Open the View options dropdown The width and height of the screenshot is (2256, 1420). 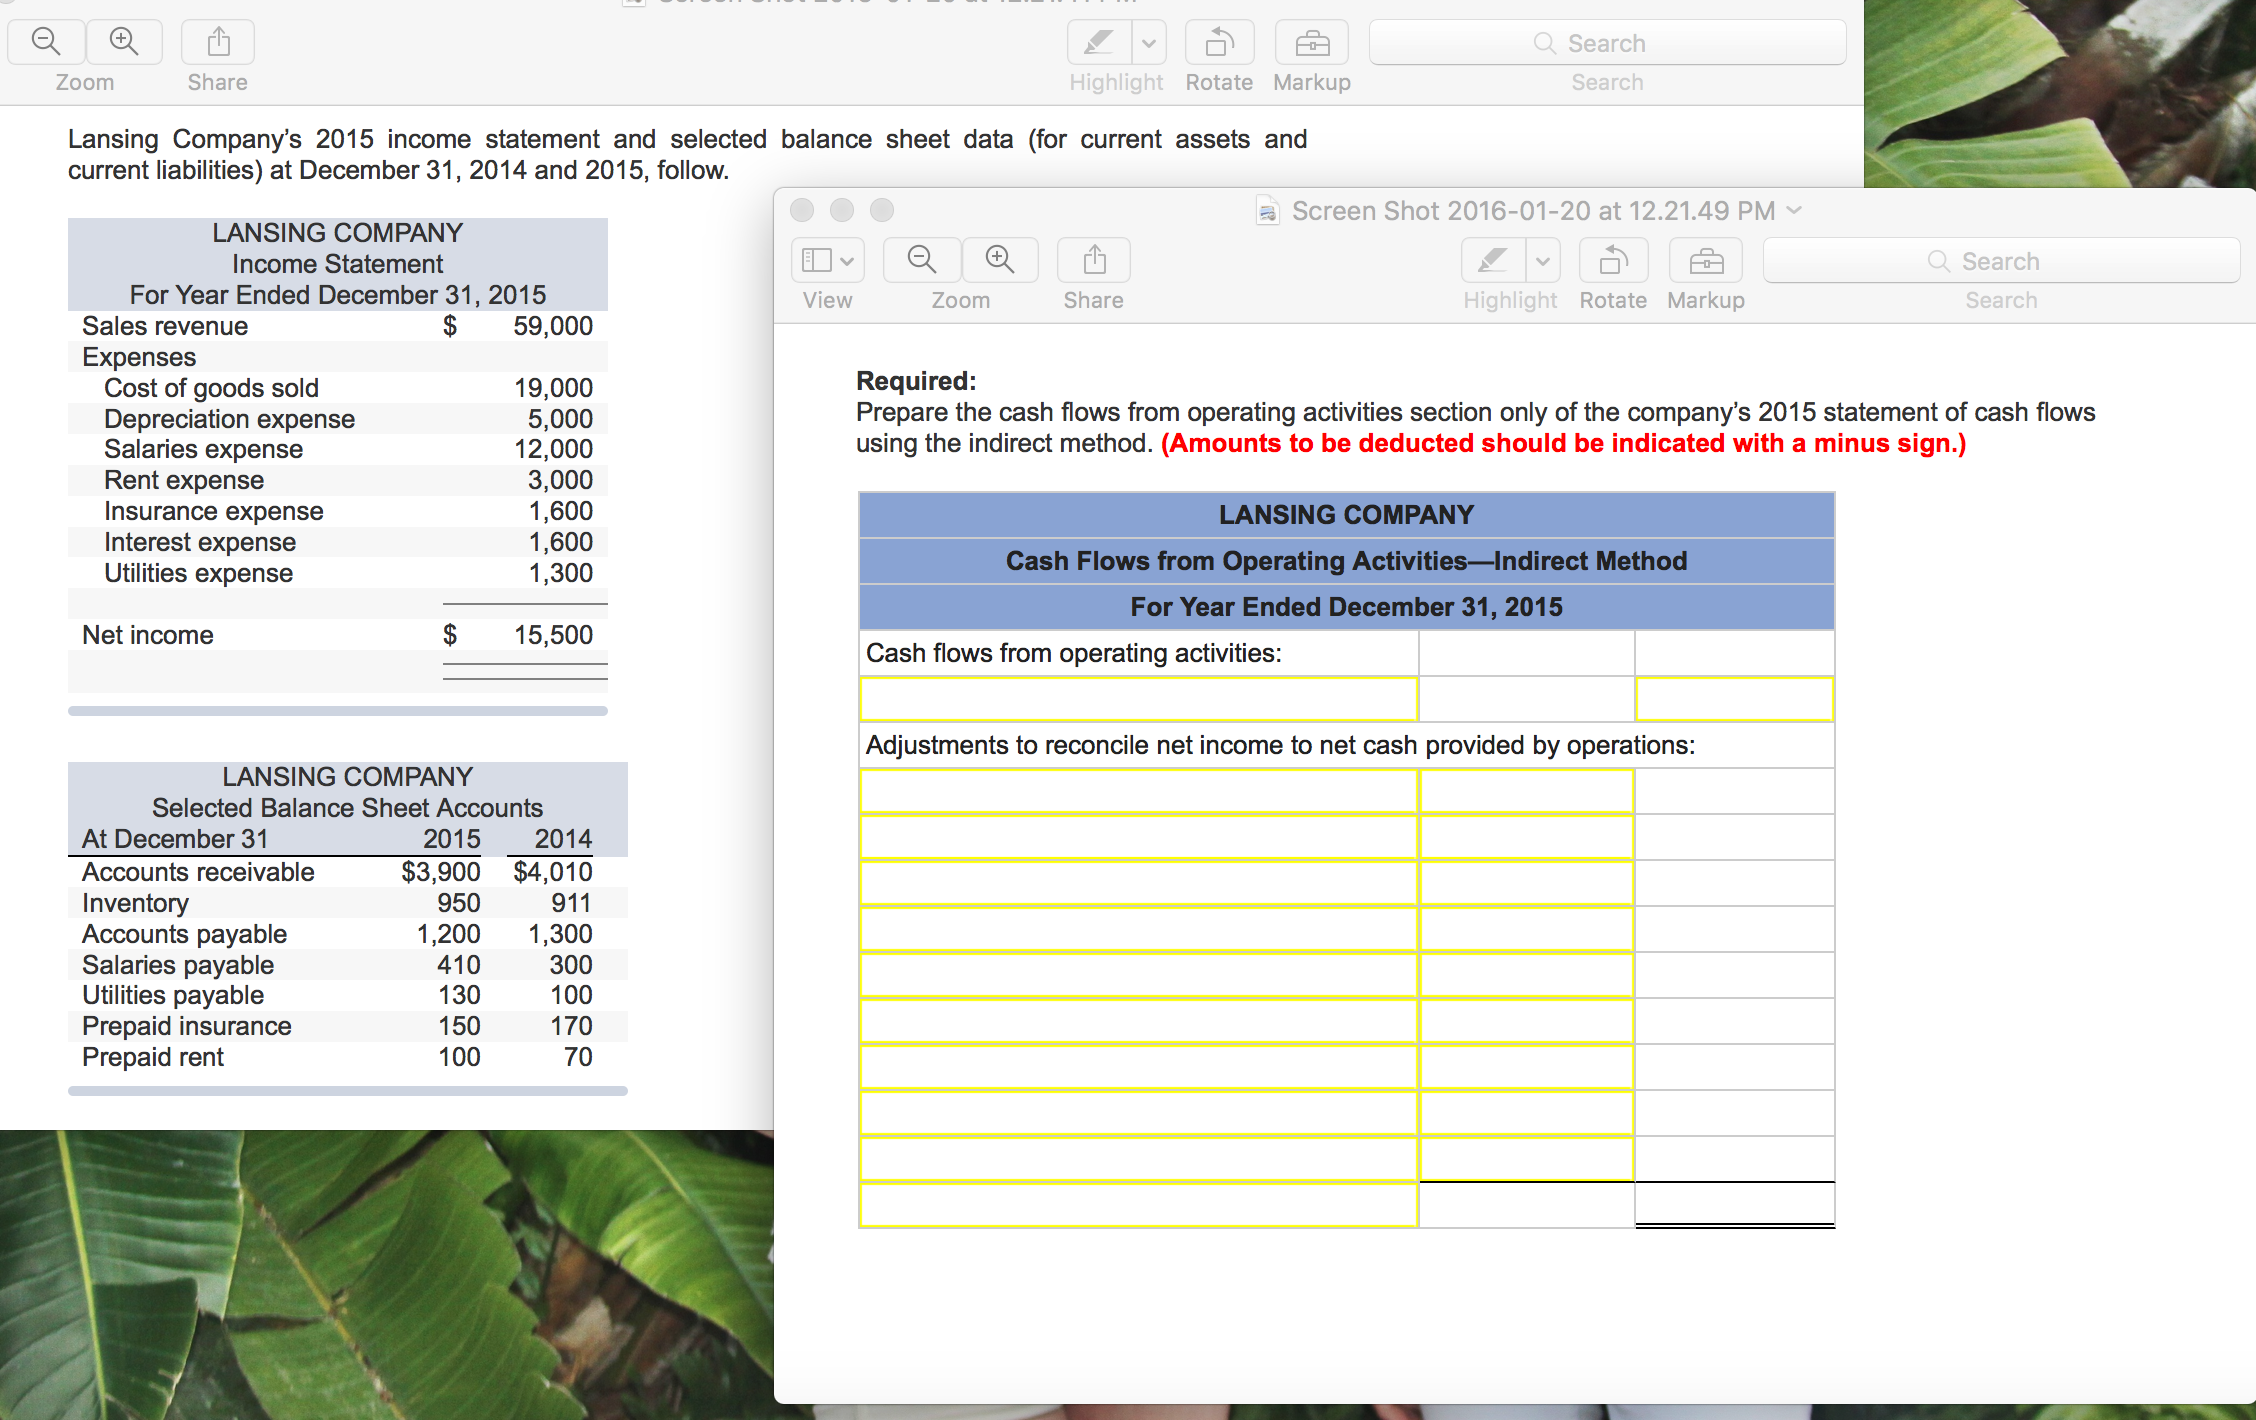tap(827, 260)
